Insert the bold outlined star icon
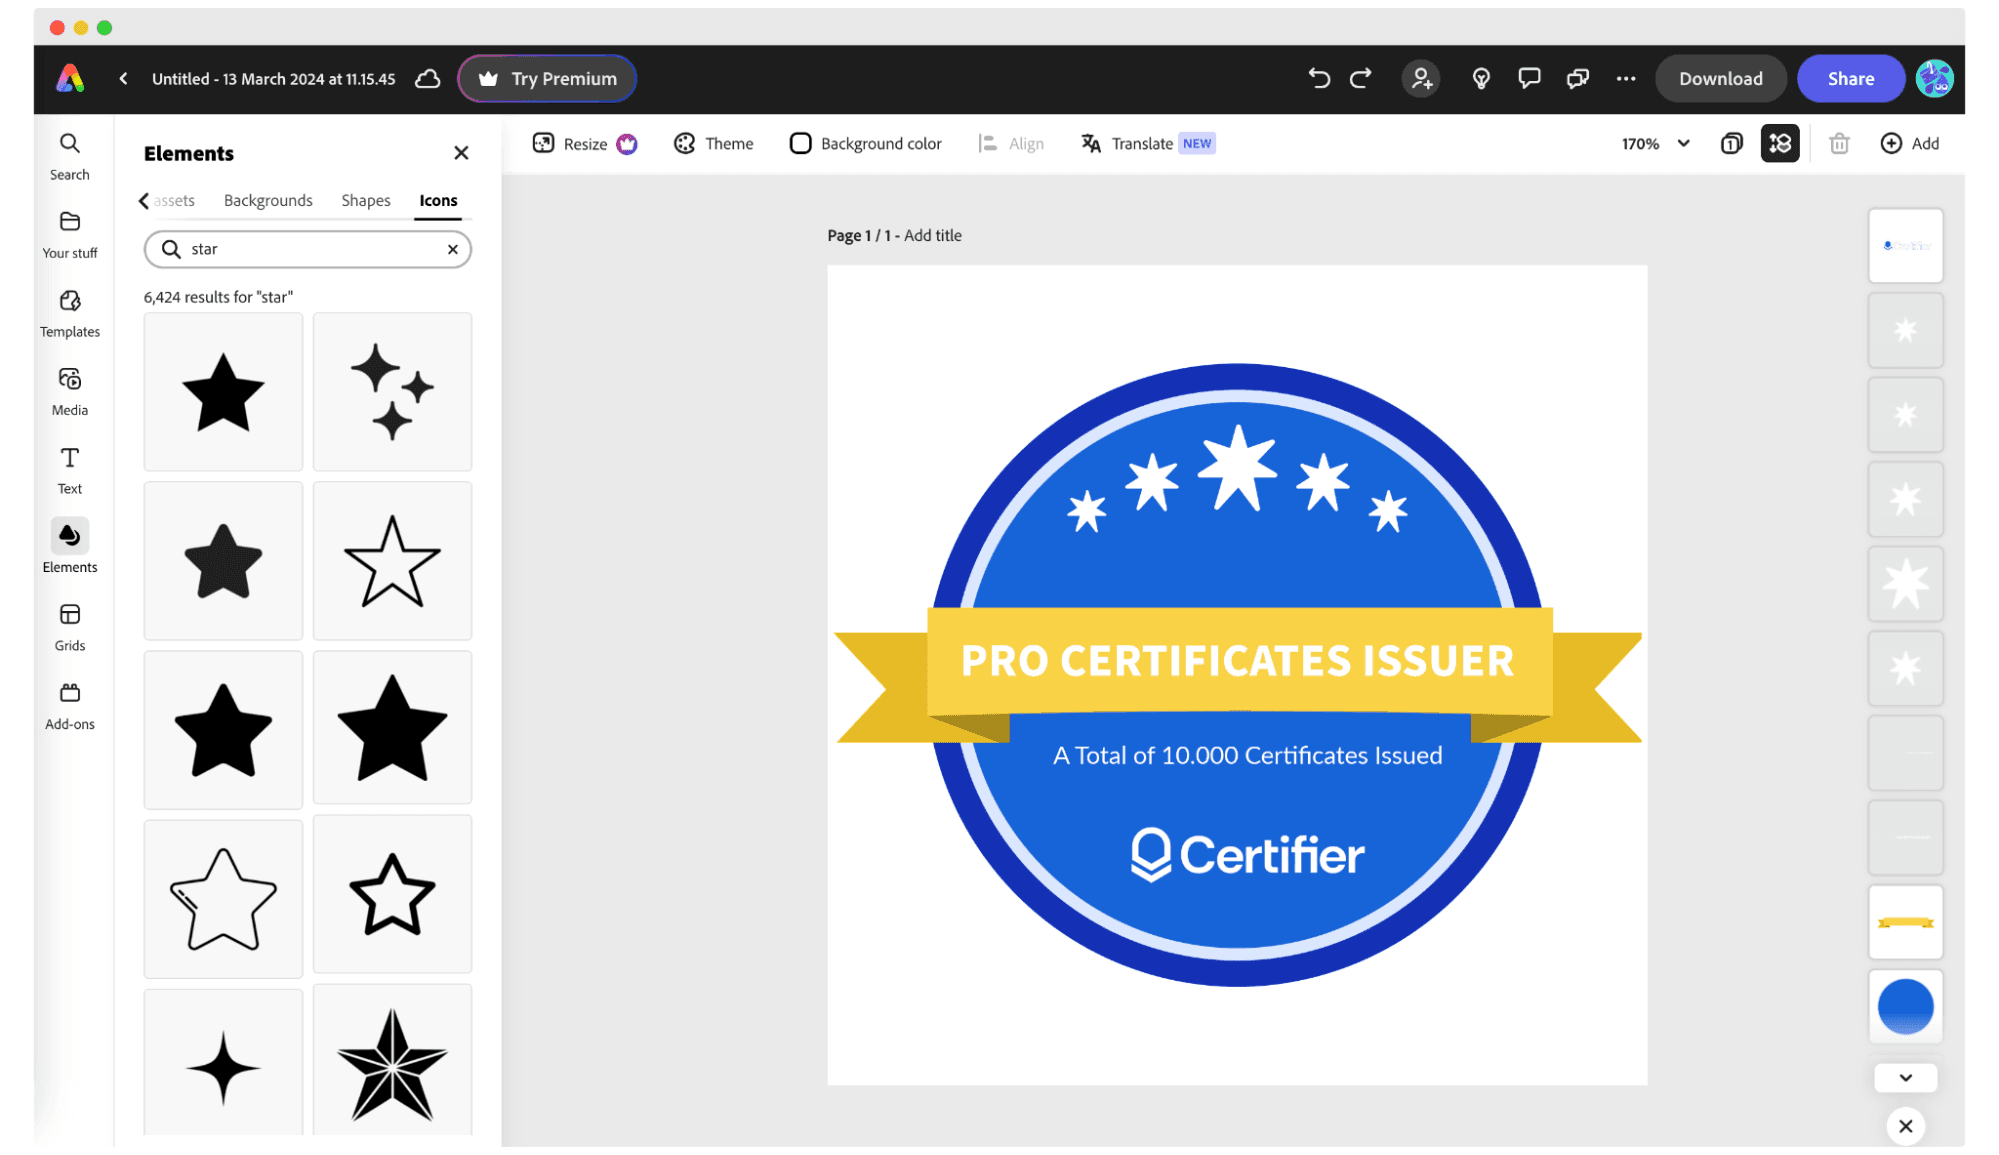Screen dimensions: 1999x1155 [x=392, y=894]
